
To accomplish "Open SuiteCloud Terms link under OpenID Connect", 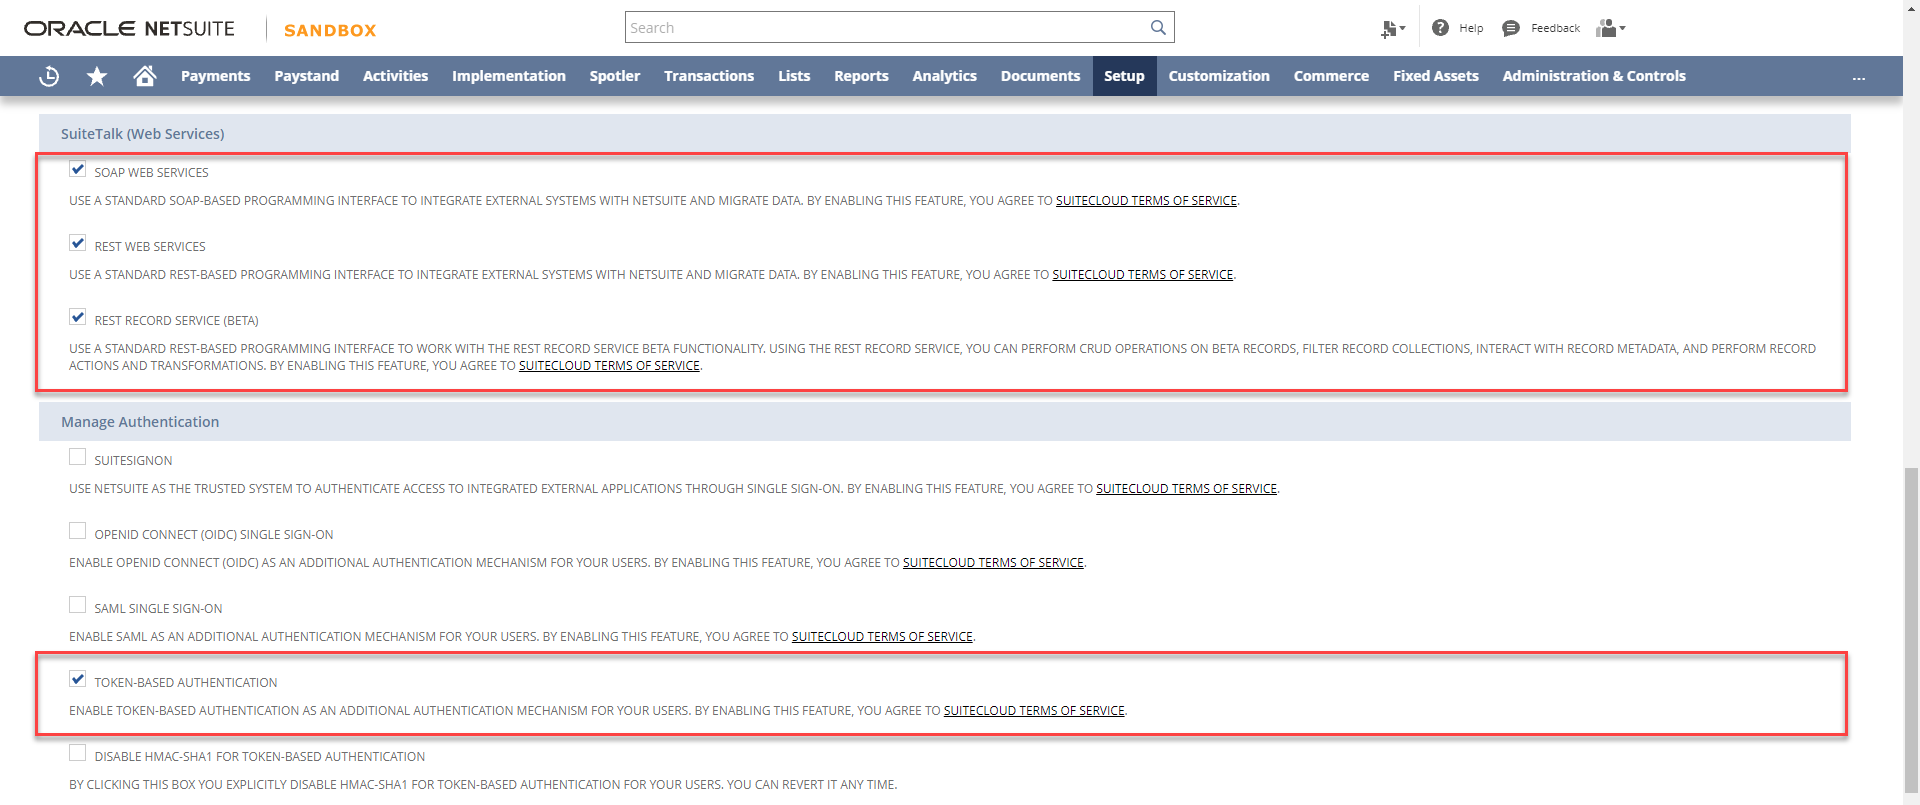I will (x=993, y=563).
